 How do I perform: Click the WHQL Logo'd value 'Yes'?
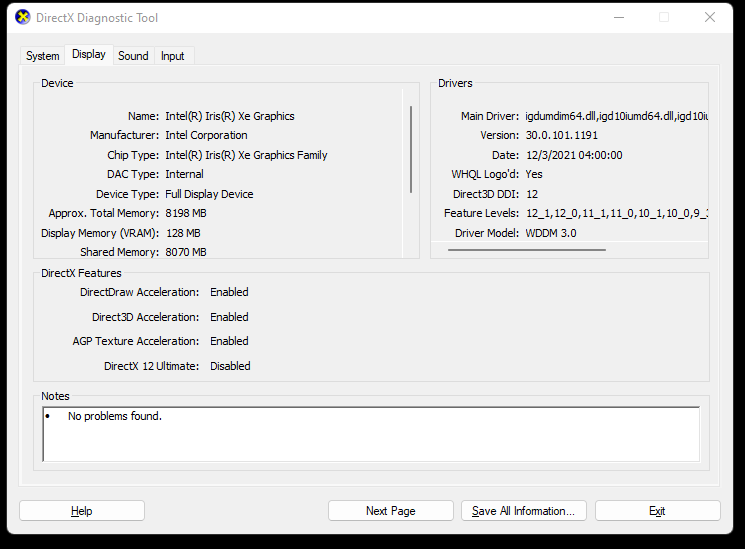click(x=534, y=174)
